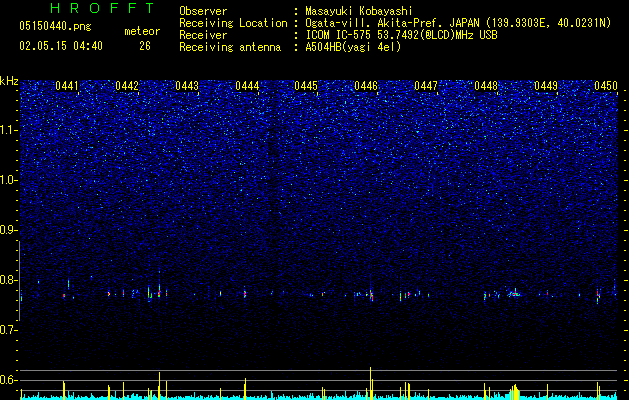The image size is (629, 400).
Task: Click the Receiving antenna label
Action: pyautogui.click(x=230, y=47)
